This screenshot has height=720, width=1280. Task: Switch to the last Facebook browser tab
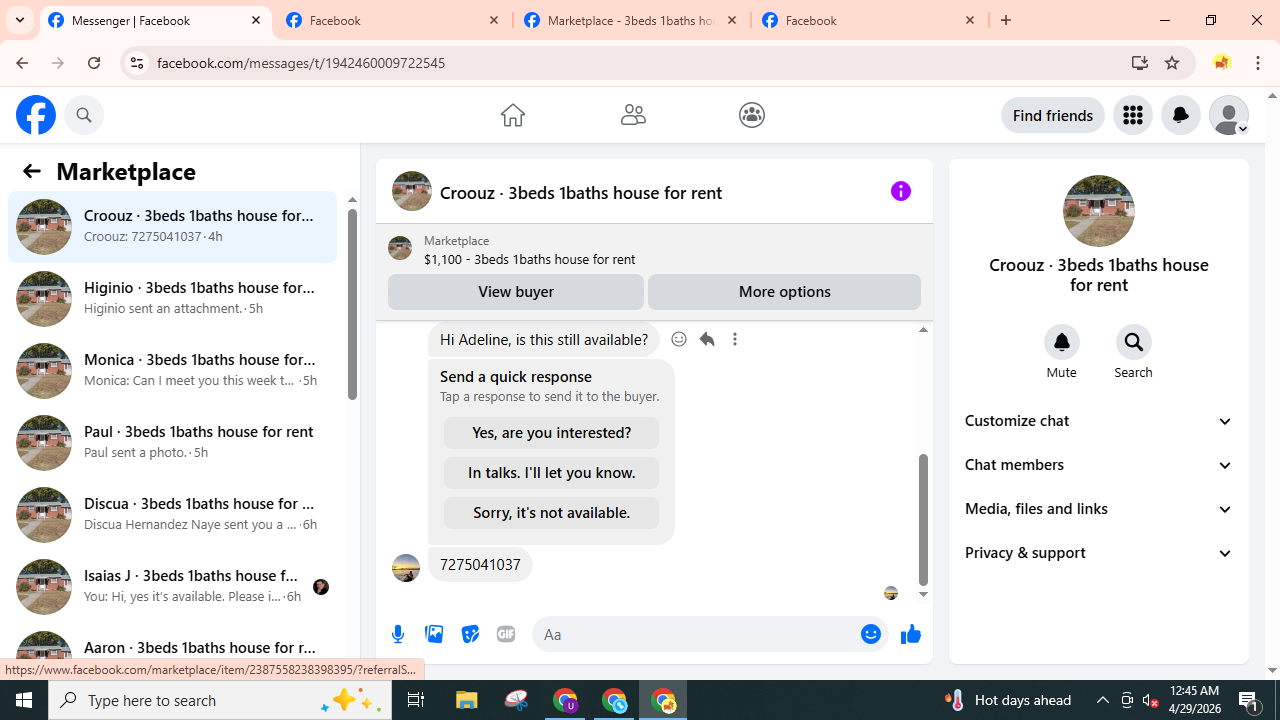click(x=869, y=20)
